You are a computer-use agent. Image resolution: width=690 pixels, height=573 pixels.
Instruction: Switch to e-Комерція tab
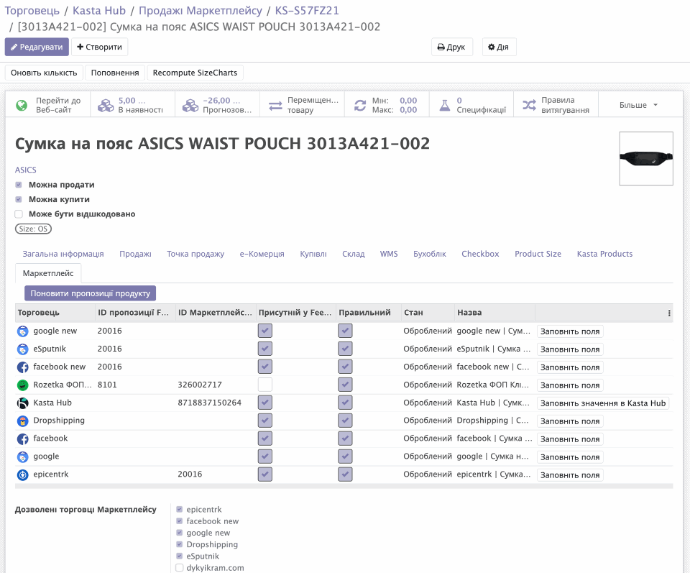(262, 254)
